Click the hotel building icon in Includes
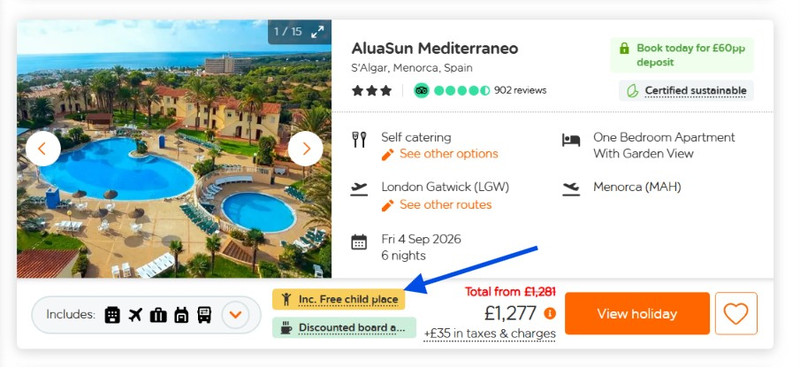The width and height of the screenshot is (800, 368). [112, 315]
